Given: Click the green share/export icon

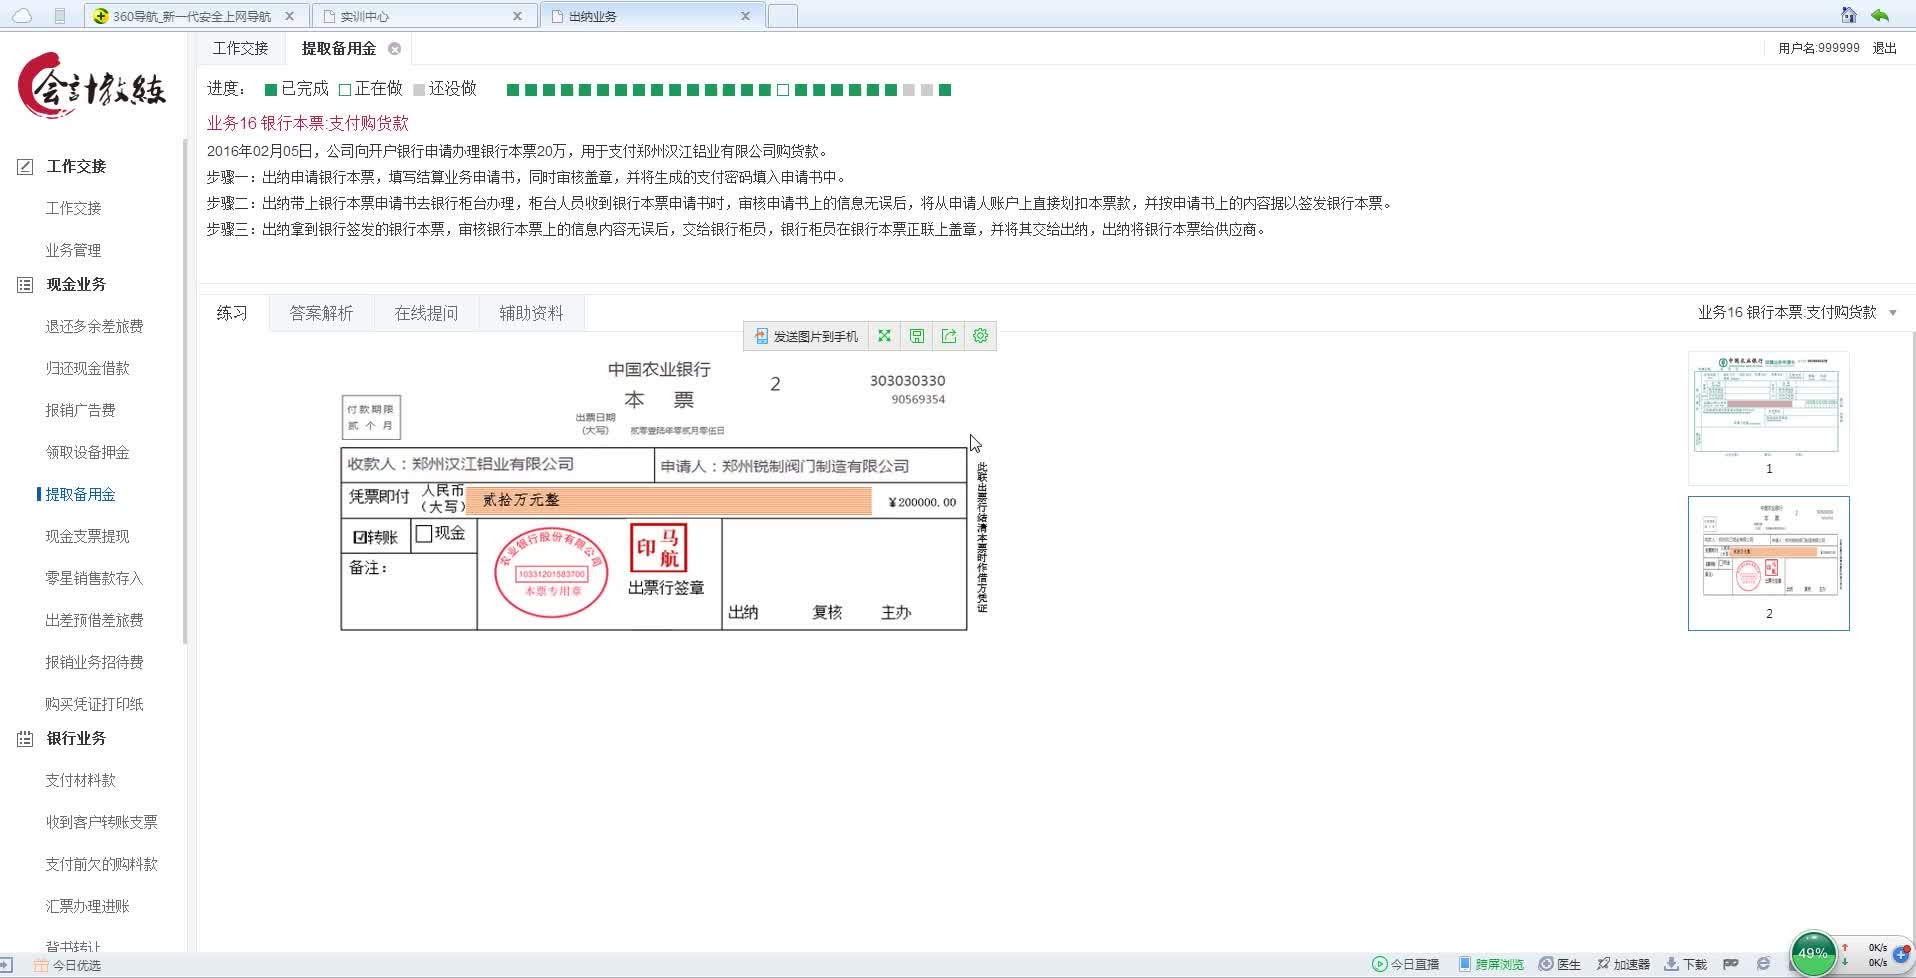Looking at the screenshot, I should (x=948, y=336).
